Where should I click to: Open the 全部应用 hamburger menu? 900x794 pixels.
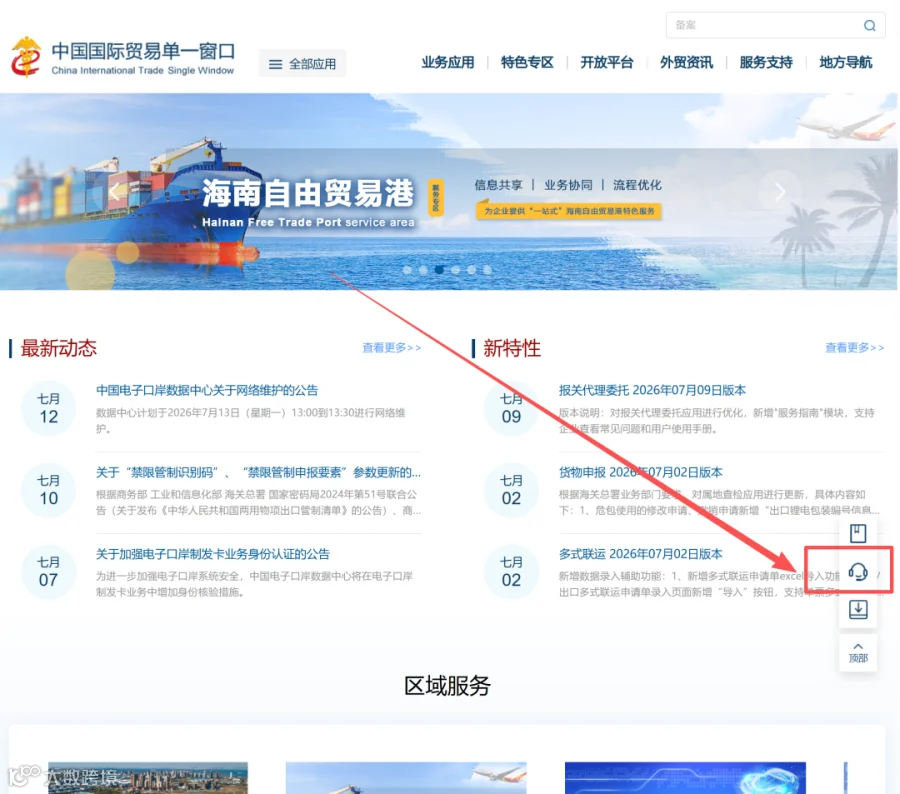[x=302, y=64]
